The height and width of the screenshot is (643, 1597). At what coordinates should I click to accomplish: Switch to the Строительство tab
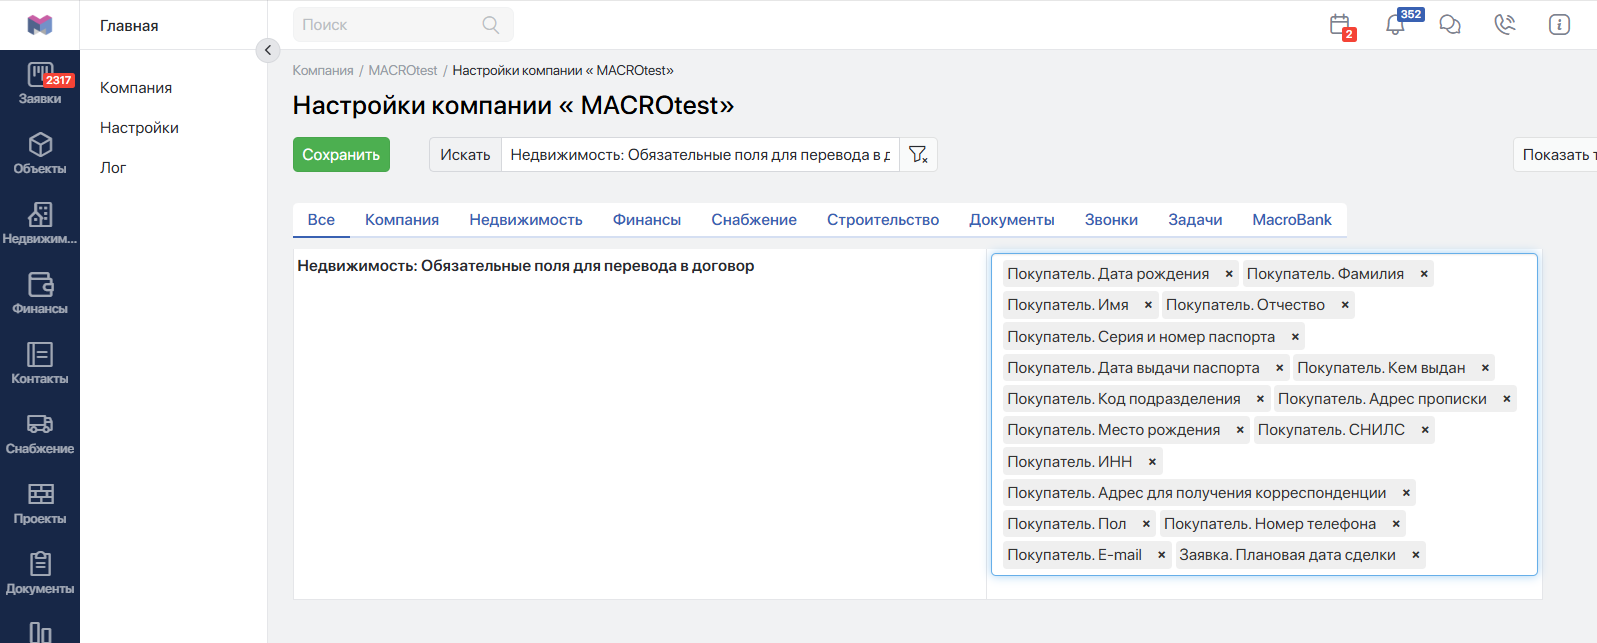(x=883, y=220)
